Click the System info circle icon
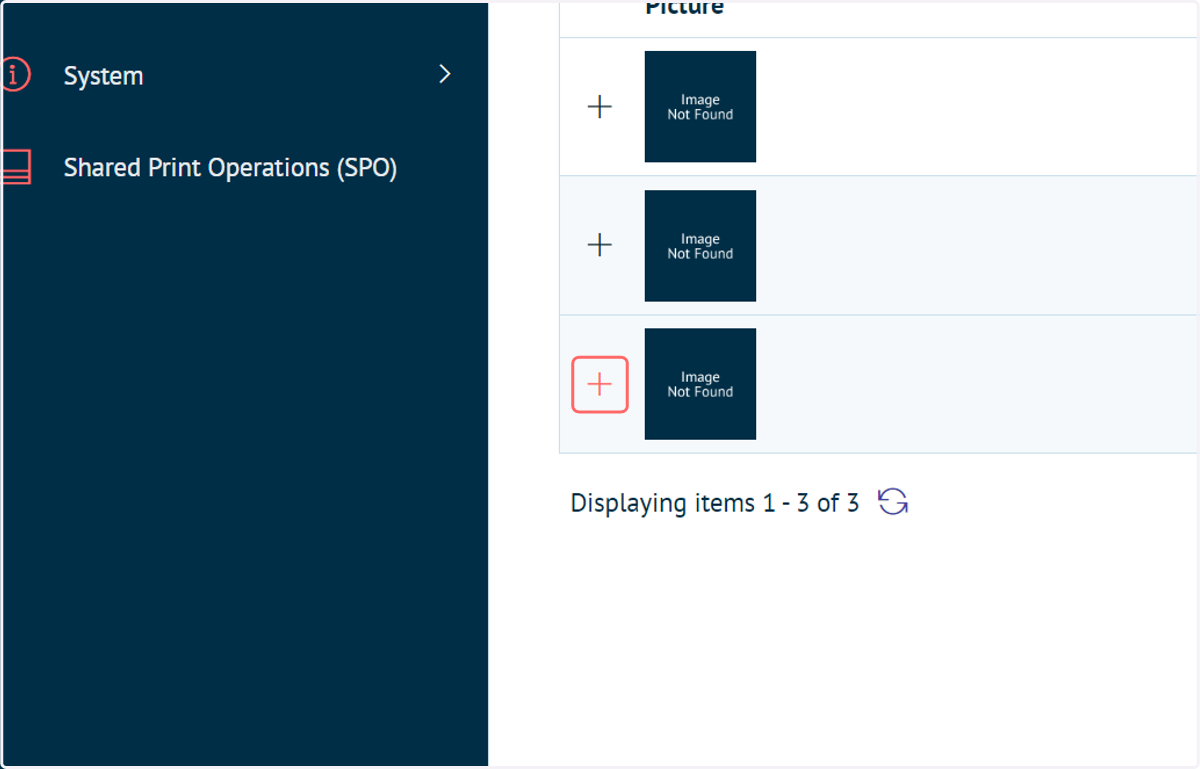Screen dimensions: 1200x769 point(14,75)
